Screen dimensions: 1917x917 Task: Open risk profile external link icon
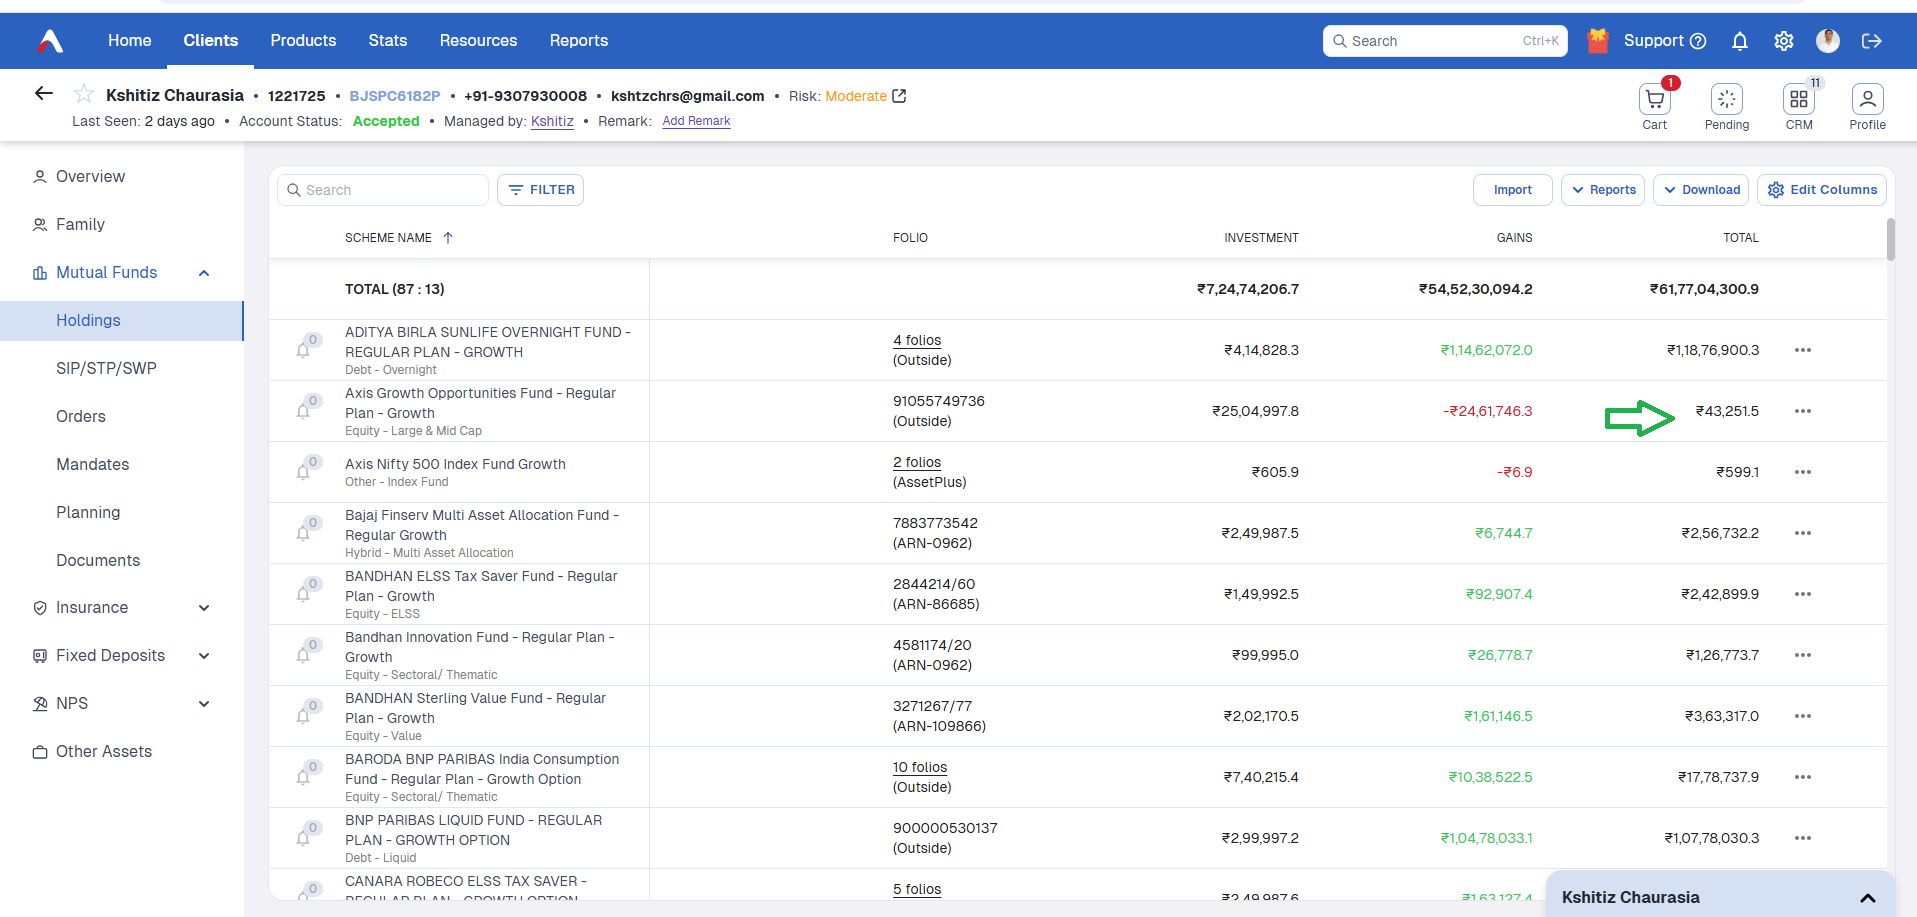[899, 96]
